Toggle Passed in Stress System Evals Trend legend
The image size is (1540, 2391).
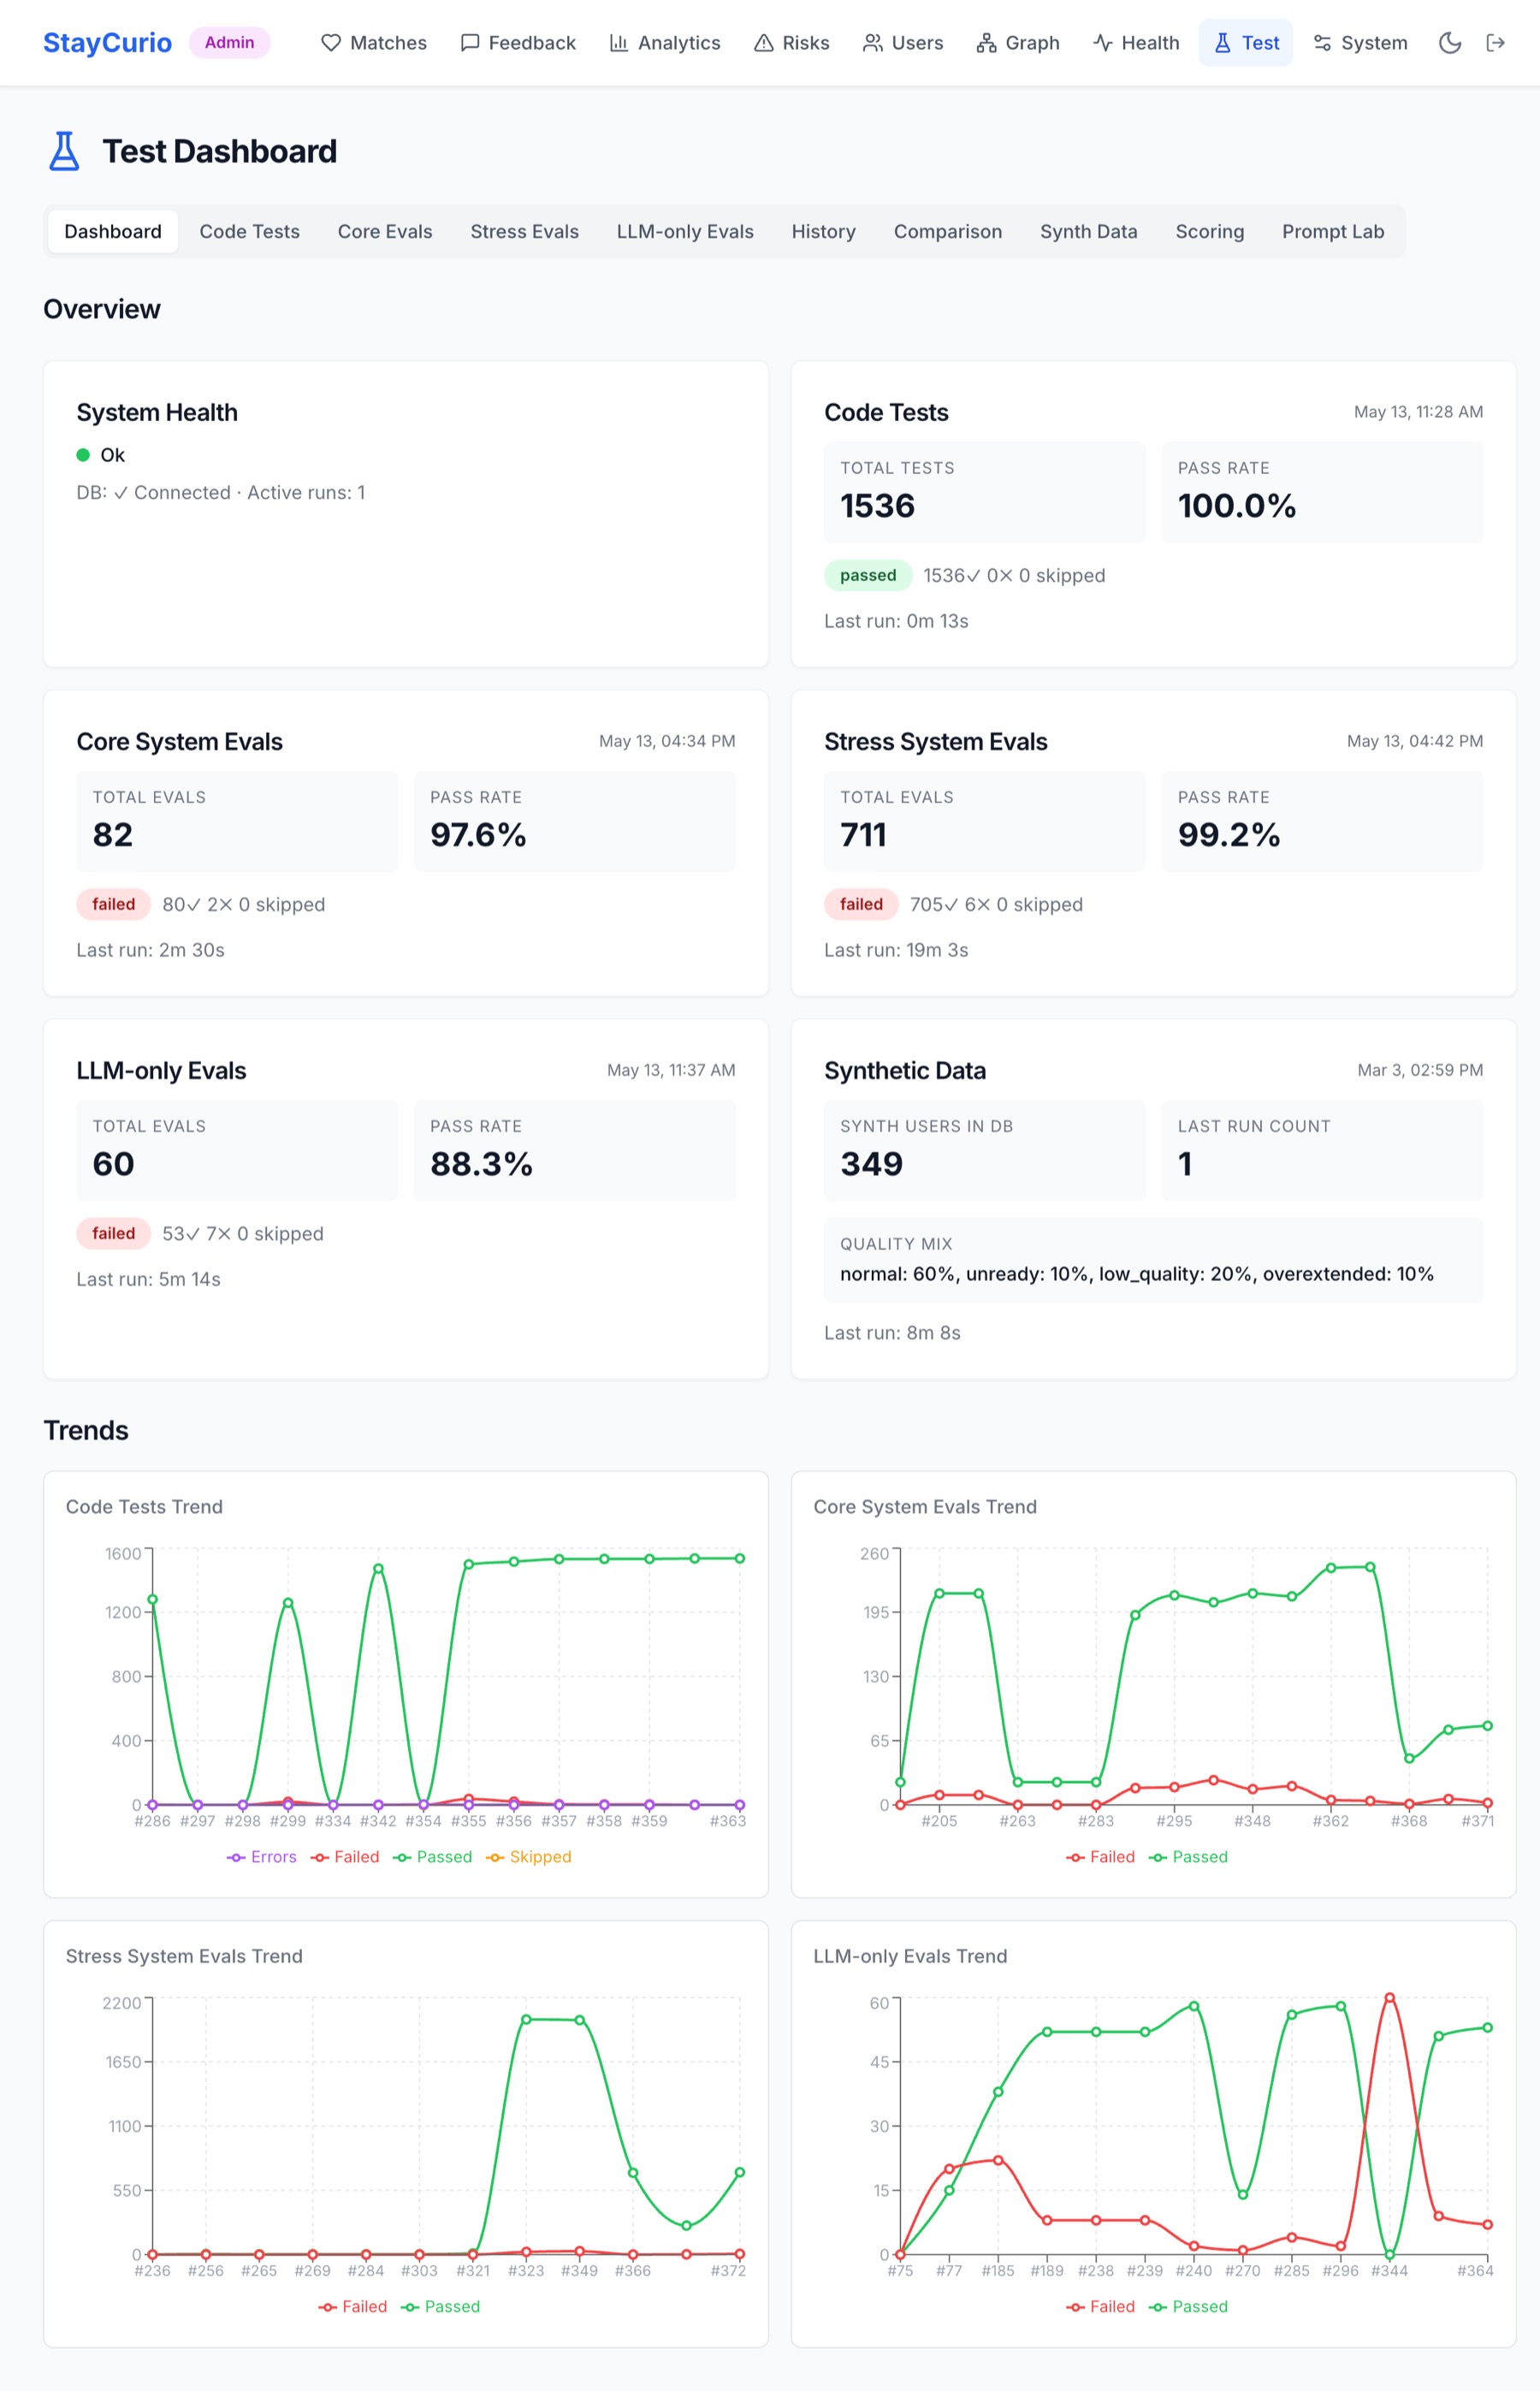(x=440, y=2306)
